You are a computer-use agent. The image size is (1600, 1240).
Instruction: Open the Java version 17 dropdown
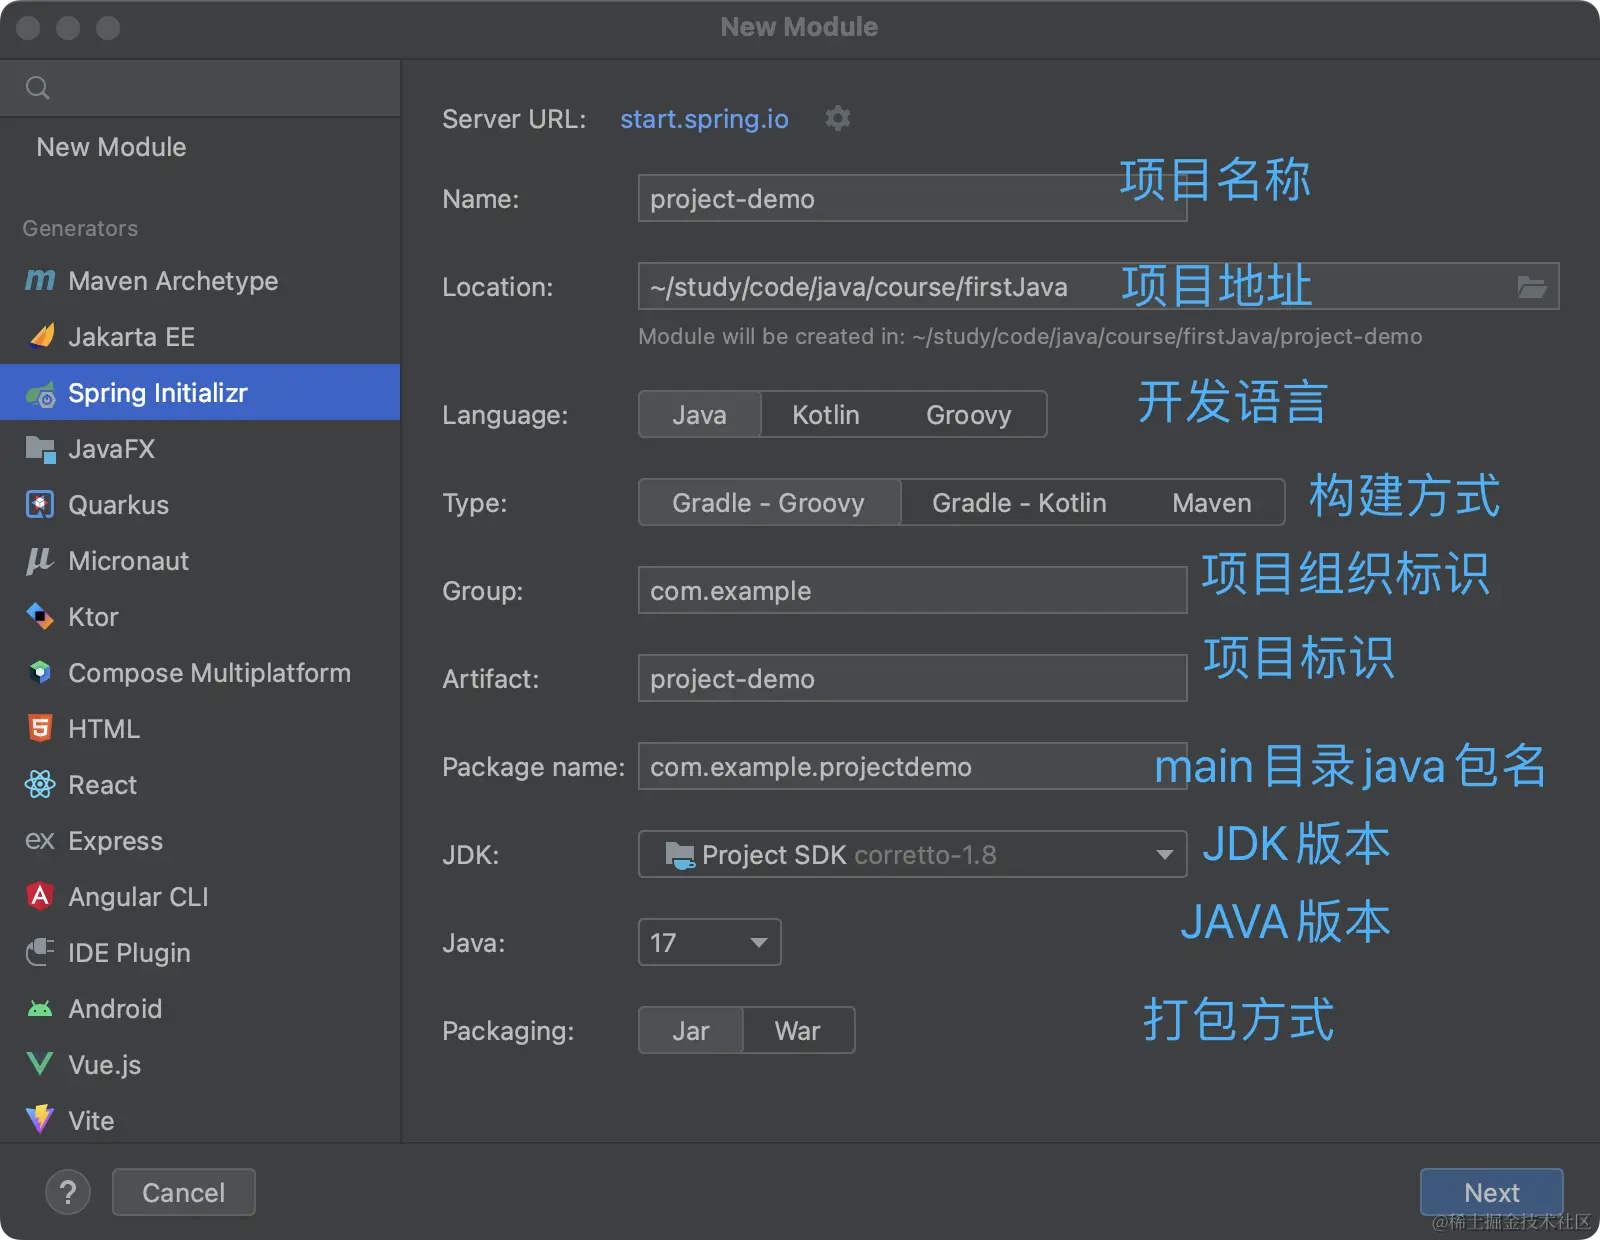[x=710, y=942]
